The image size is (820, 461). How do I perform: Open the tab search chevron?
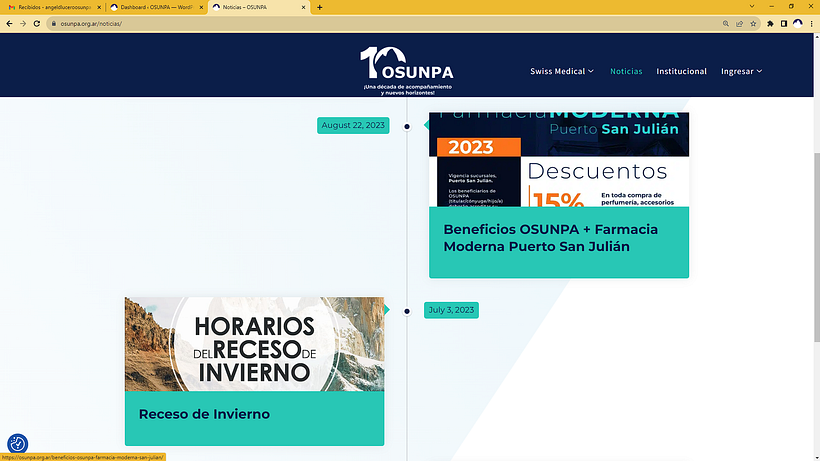point(752,7)
